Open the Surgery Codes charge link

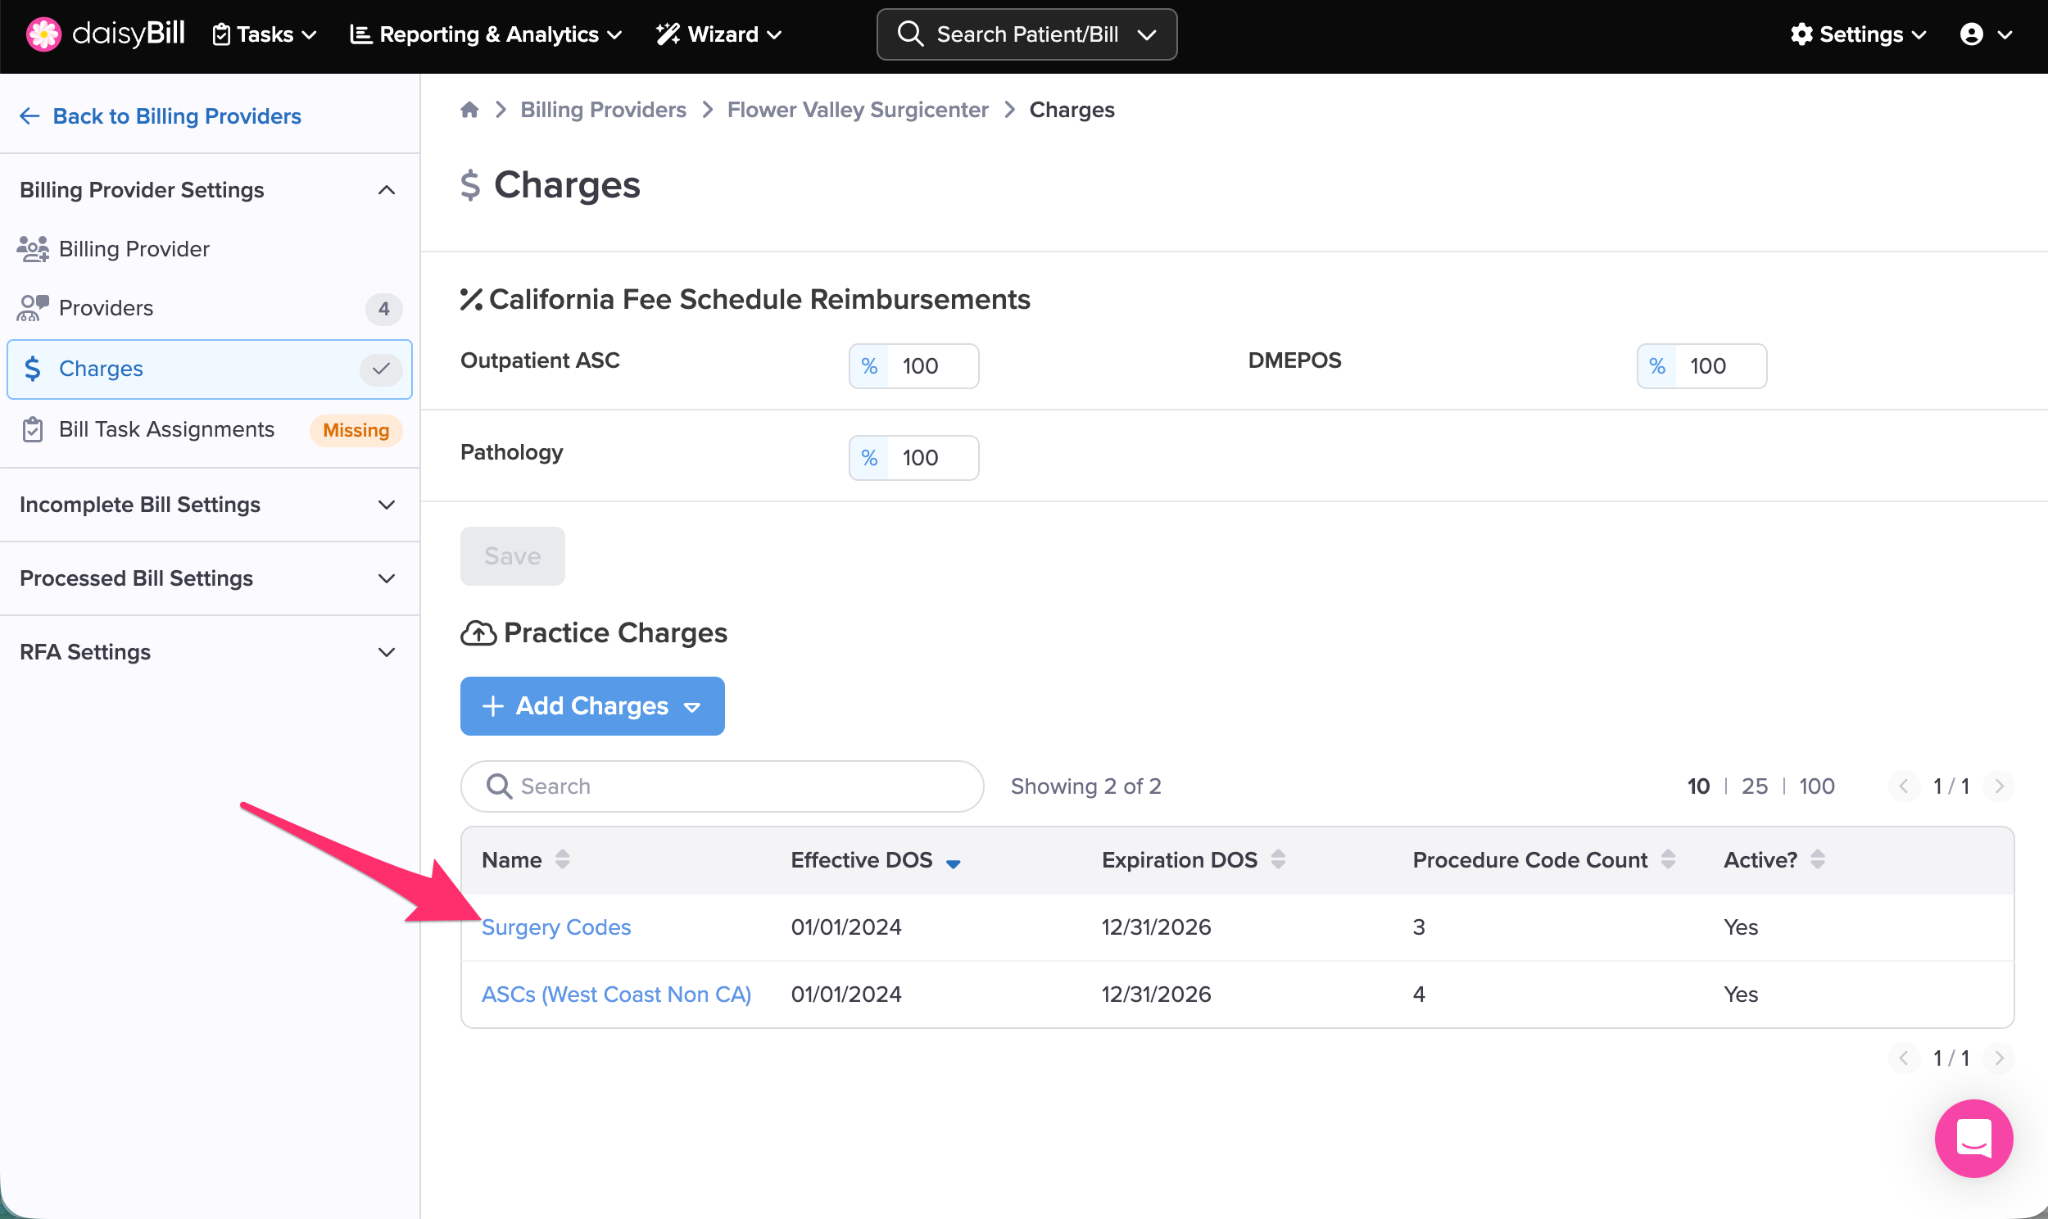point(556,927)
